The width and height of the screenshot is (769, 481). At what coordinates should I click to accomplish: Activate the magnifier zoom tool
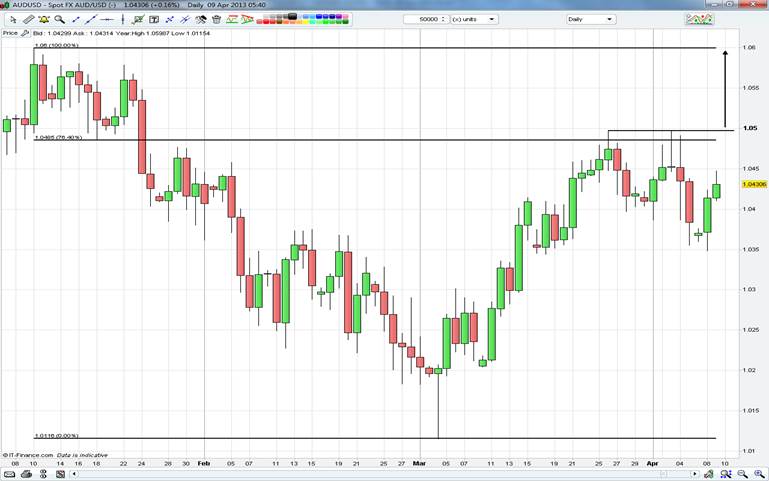click(x=59, y=20)
